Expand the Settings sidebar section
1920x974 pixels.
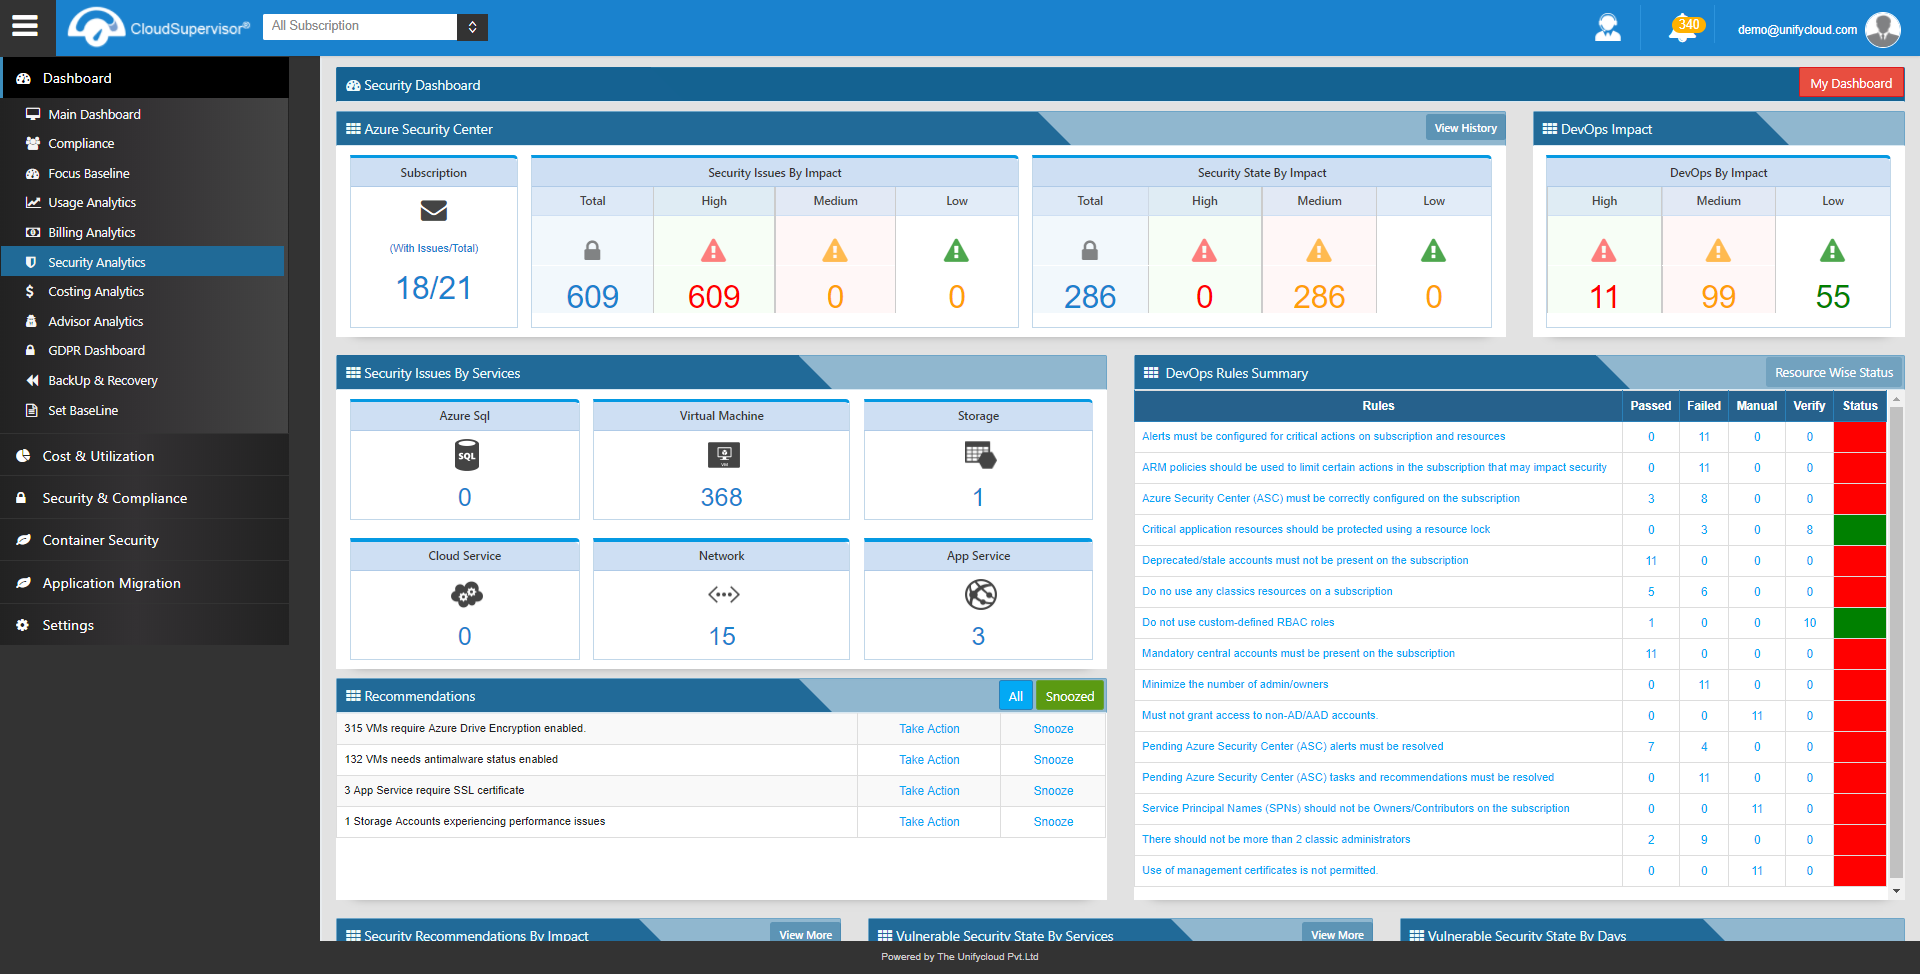point(144,625)
